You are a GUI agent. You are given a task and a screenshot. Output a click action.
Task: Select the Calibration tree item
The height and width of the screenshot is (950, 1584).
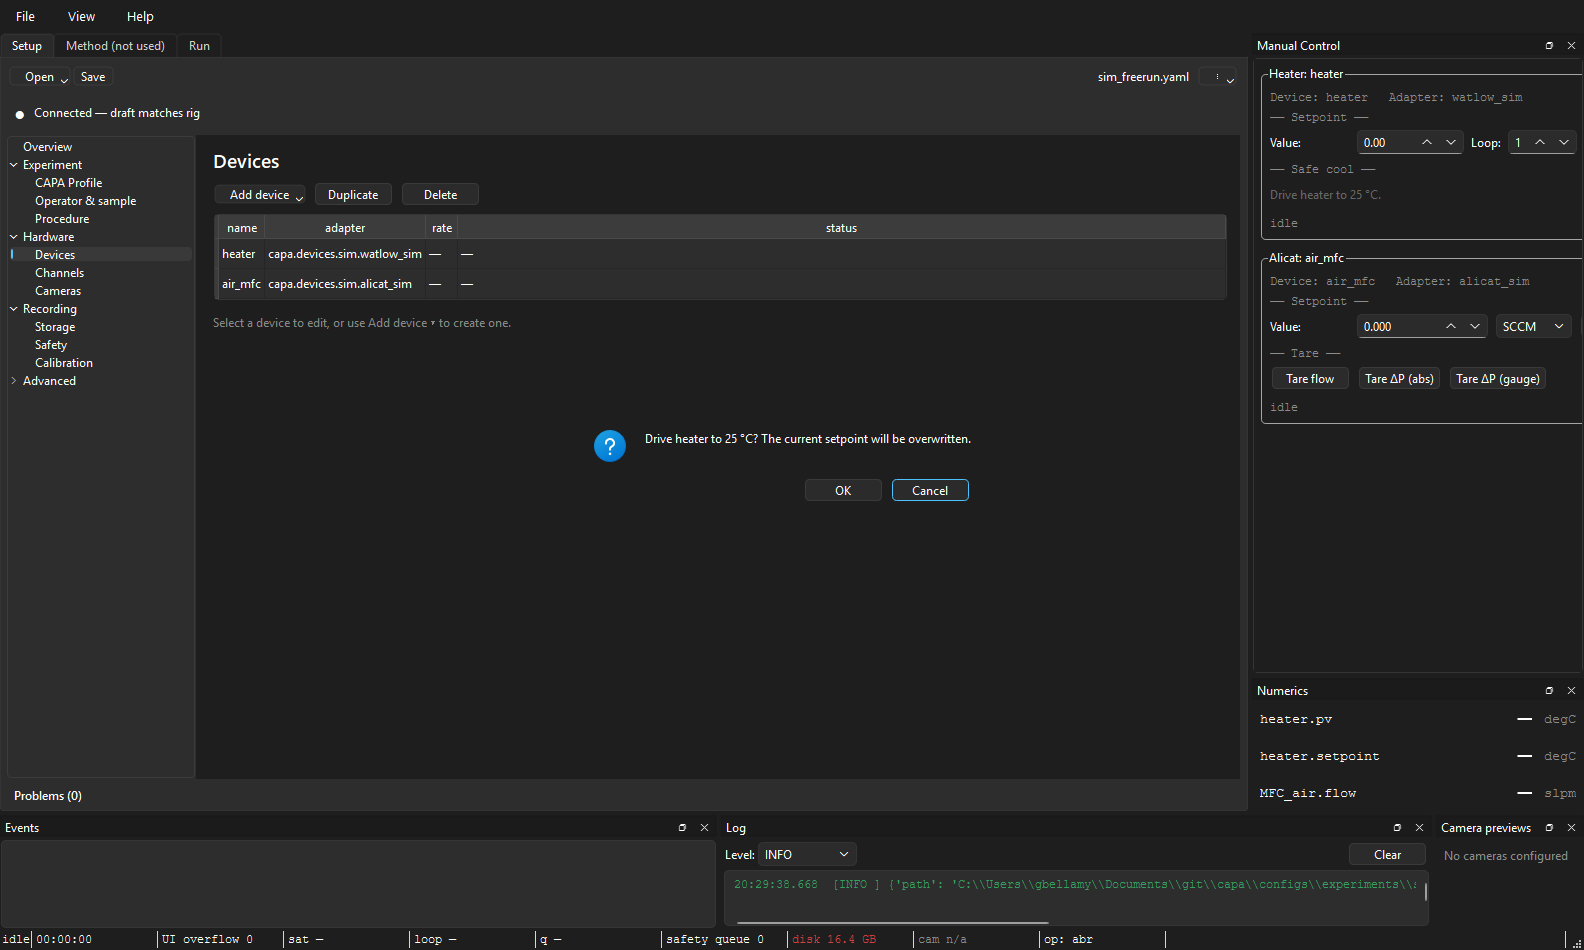(64, 363)
